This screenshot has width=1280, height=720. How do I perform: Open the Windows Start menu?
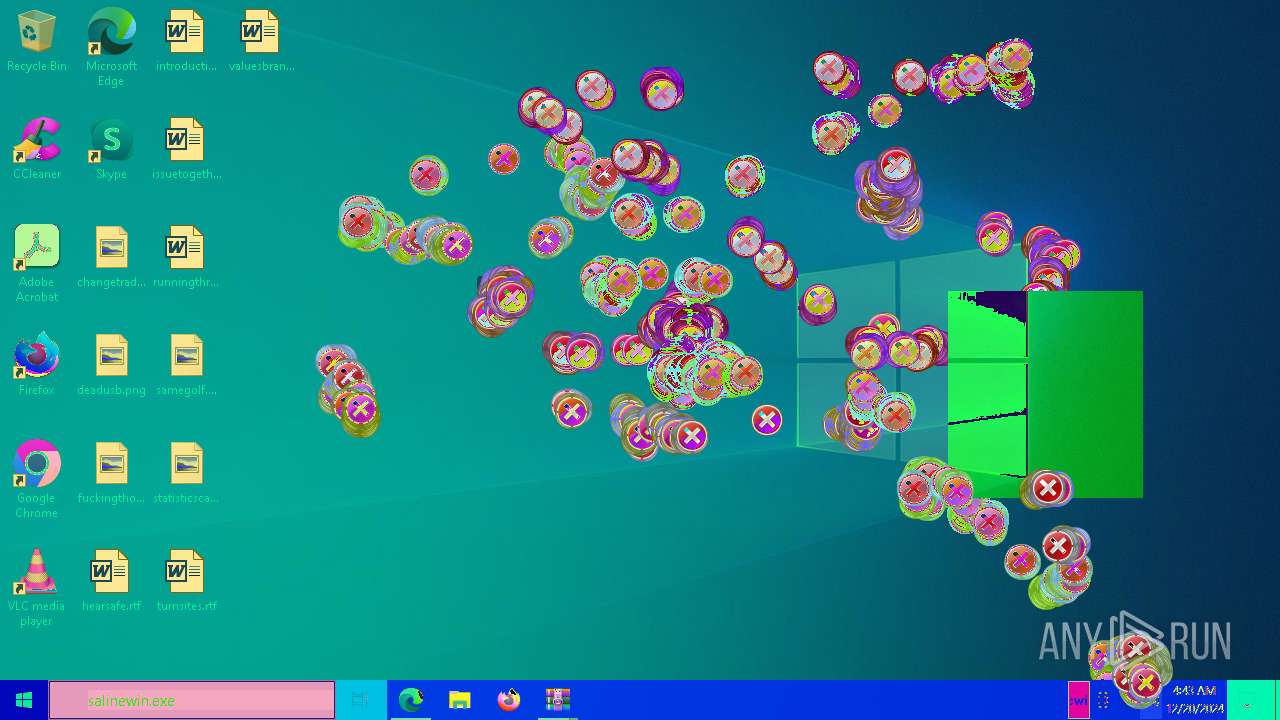coord(24,700)
